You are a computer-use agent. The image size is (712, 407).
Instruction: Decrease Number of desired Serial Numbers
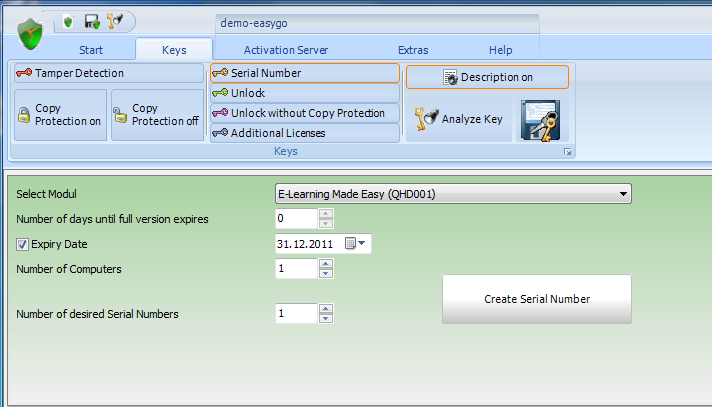point(326,318)
